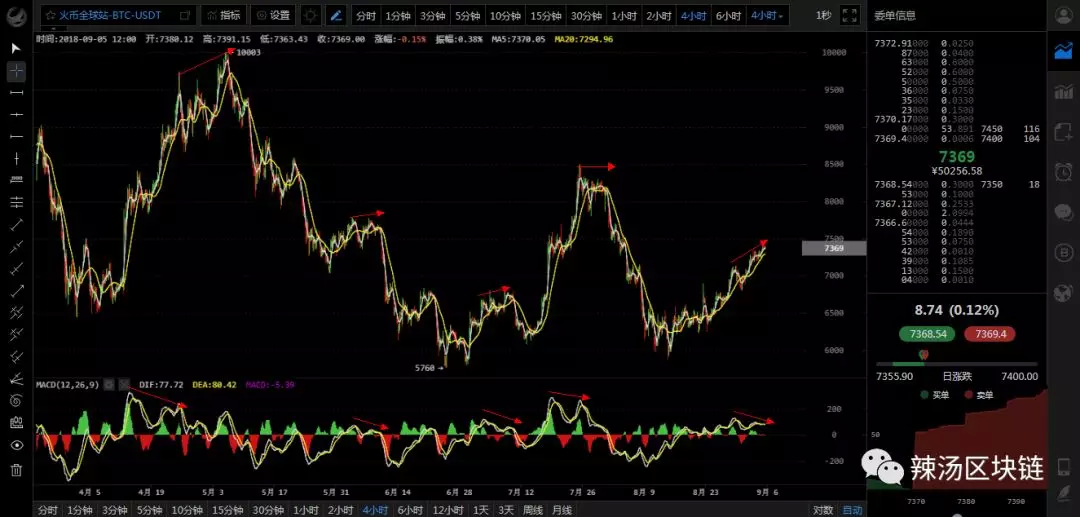Select the top 6小时 timeframe
Viewport: 1080px width, 517px height.
[728, 15]
